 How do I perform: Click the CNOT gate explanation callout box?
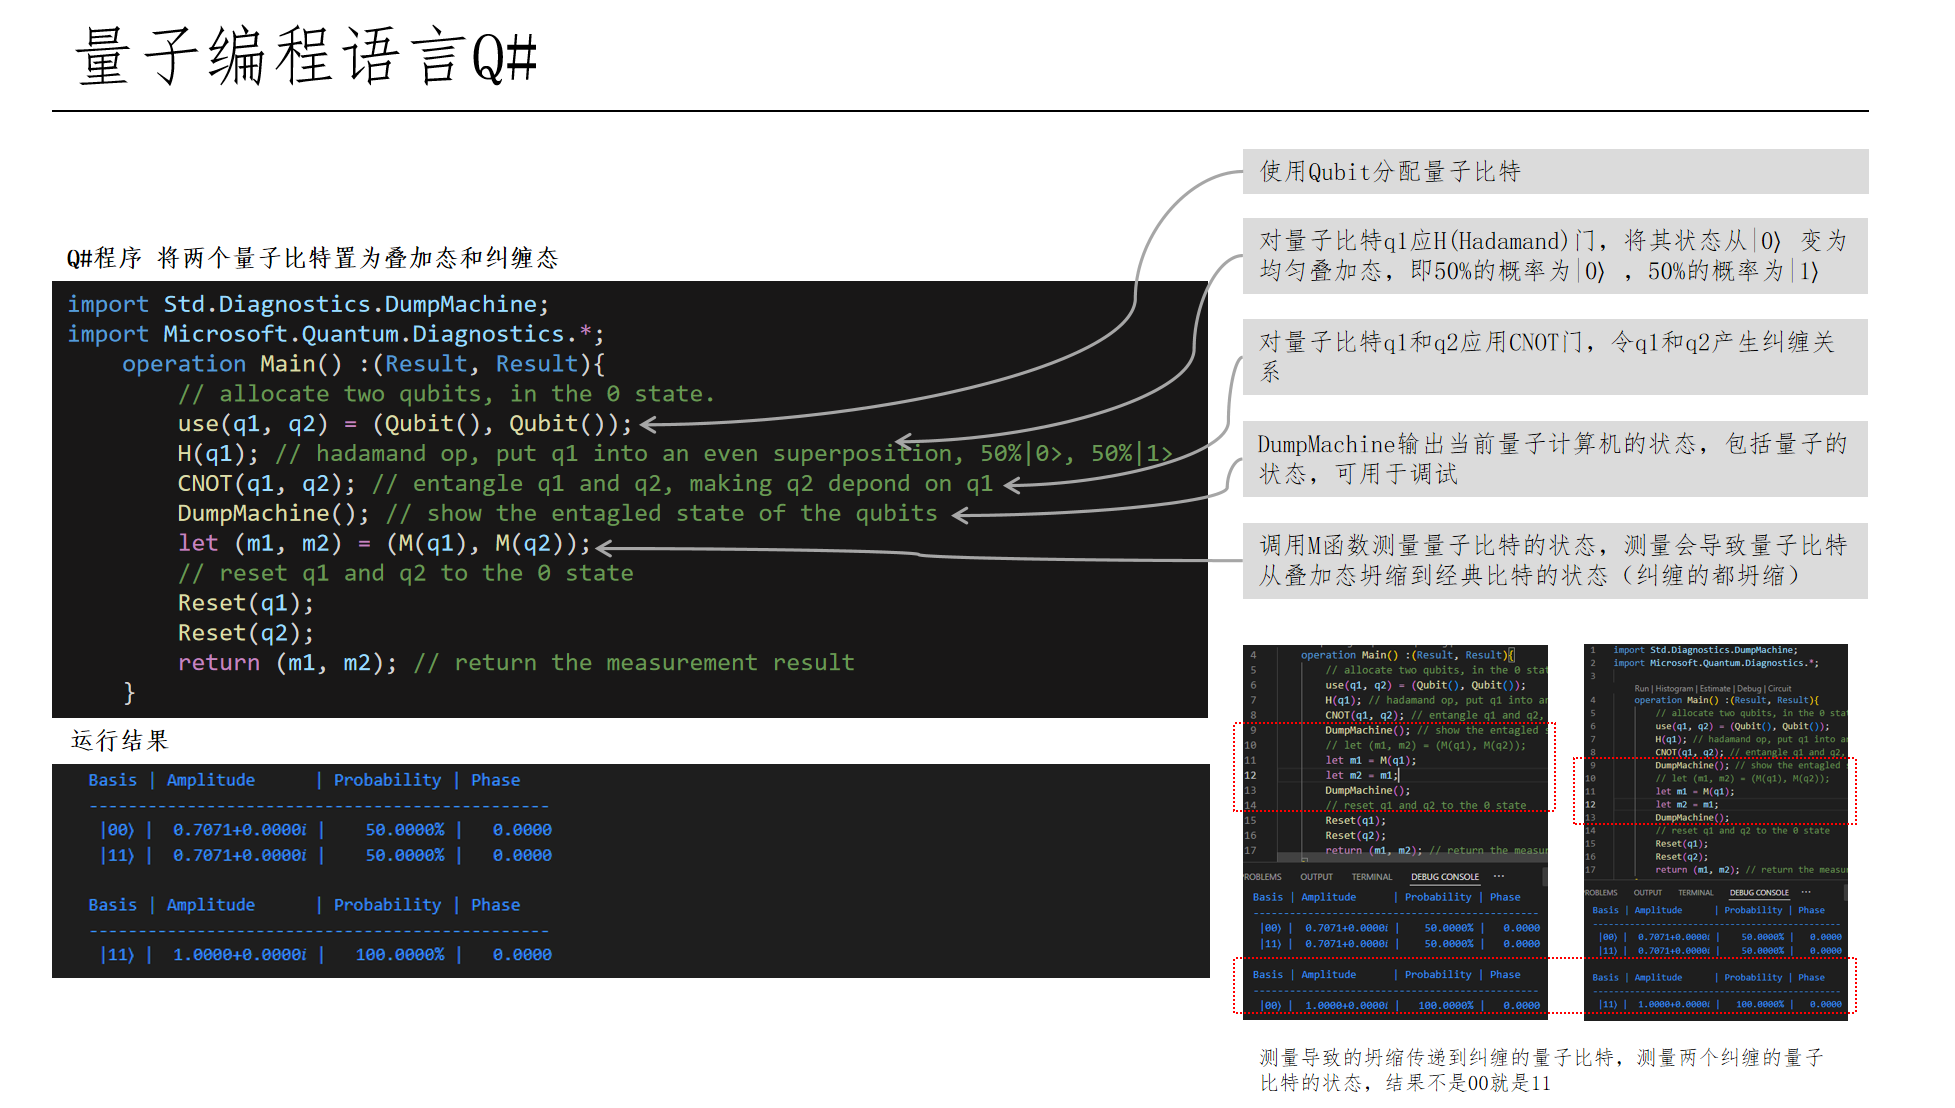tap(1555, 357)
